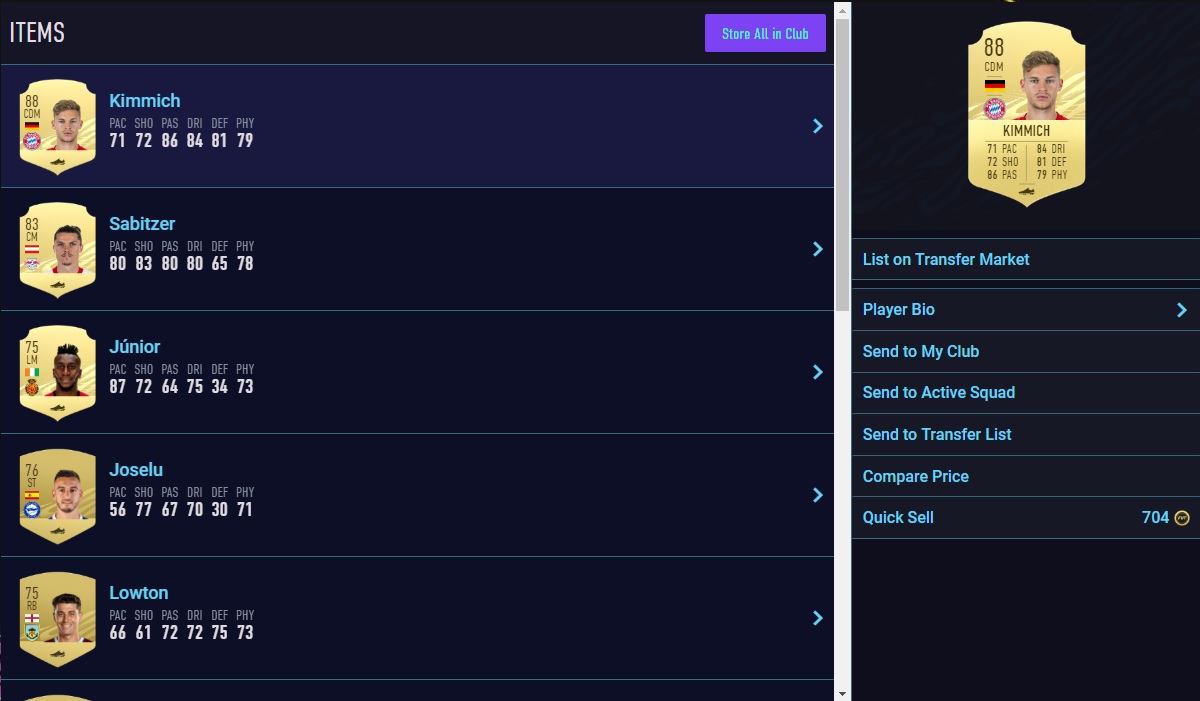
Task: Select Júnior card thumbnail in list
Action: coord(58,372)
